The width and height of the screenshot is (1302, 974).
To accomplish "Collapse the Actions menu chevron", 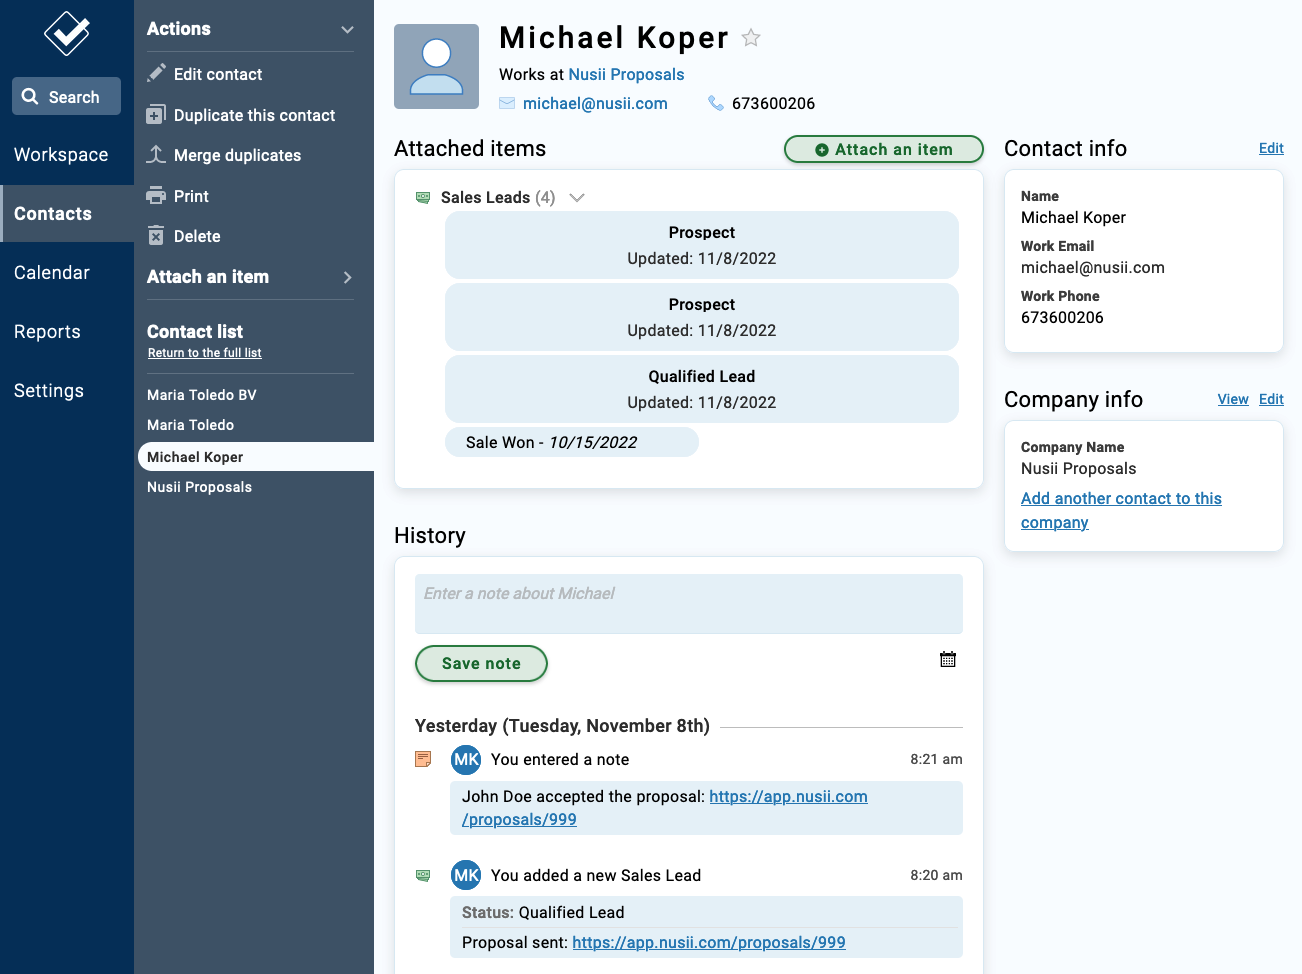I will click(x=347, y=30).
